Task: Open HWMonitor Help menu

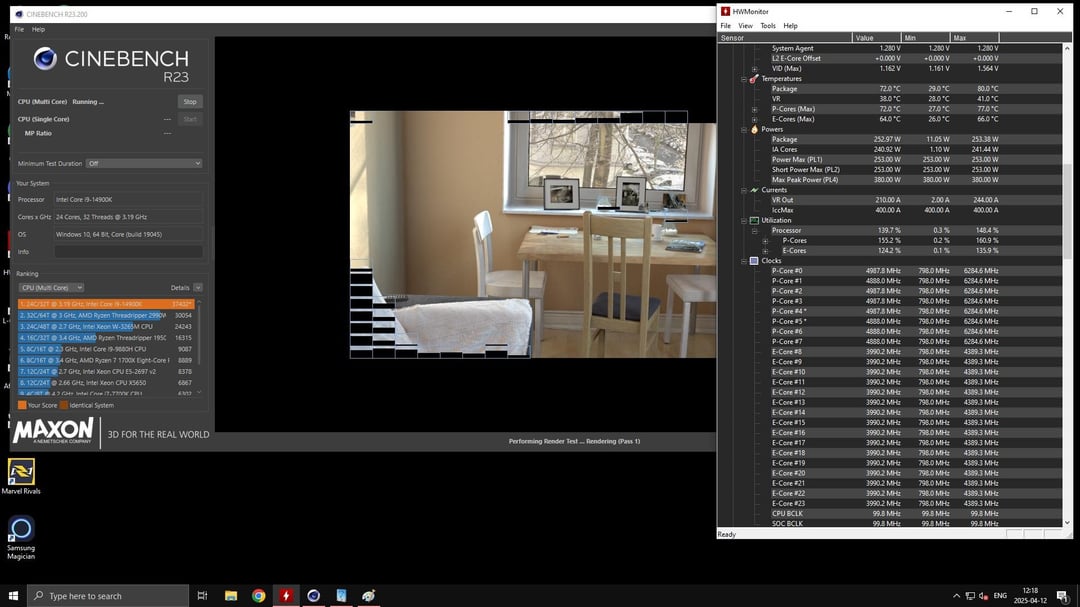Action: (790, 26)
